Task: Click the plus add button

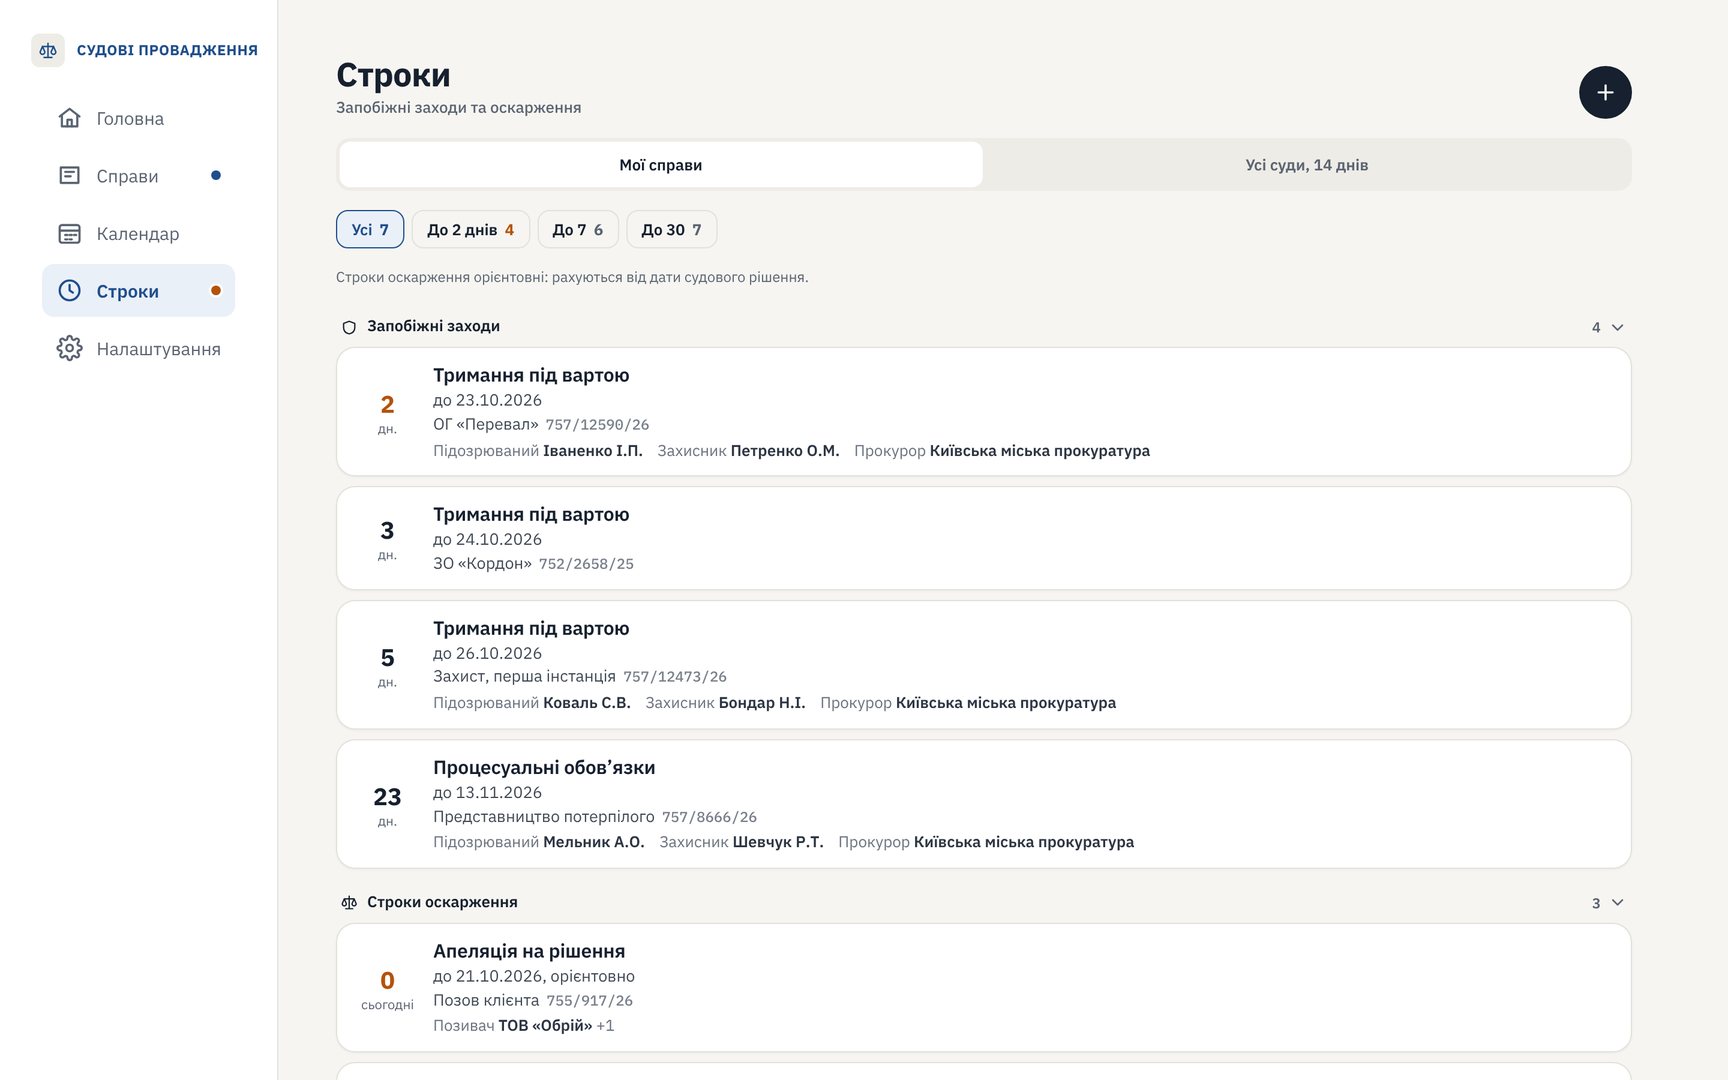Action: (1605, 92)
